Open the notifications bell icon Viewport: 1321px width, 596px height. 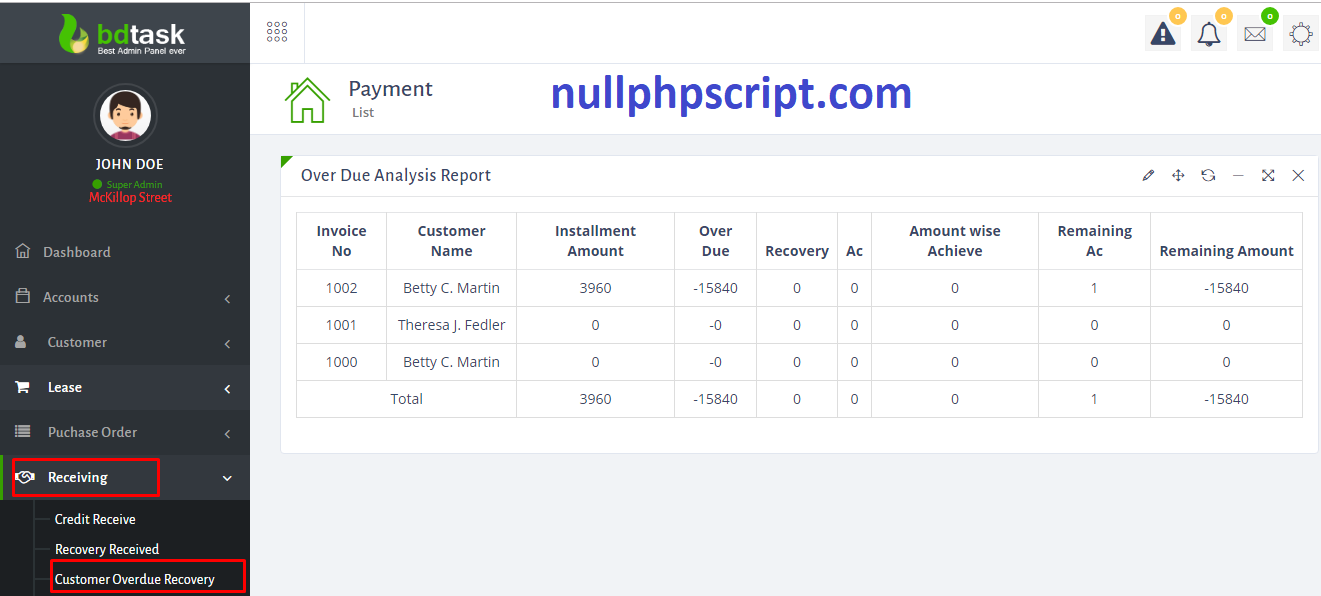coord(1208,34)
